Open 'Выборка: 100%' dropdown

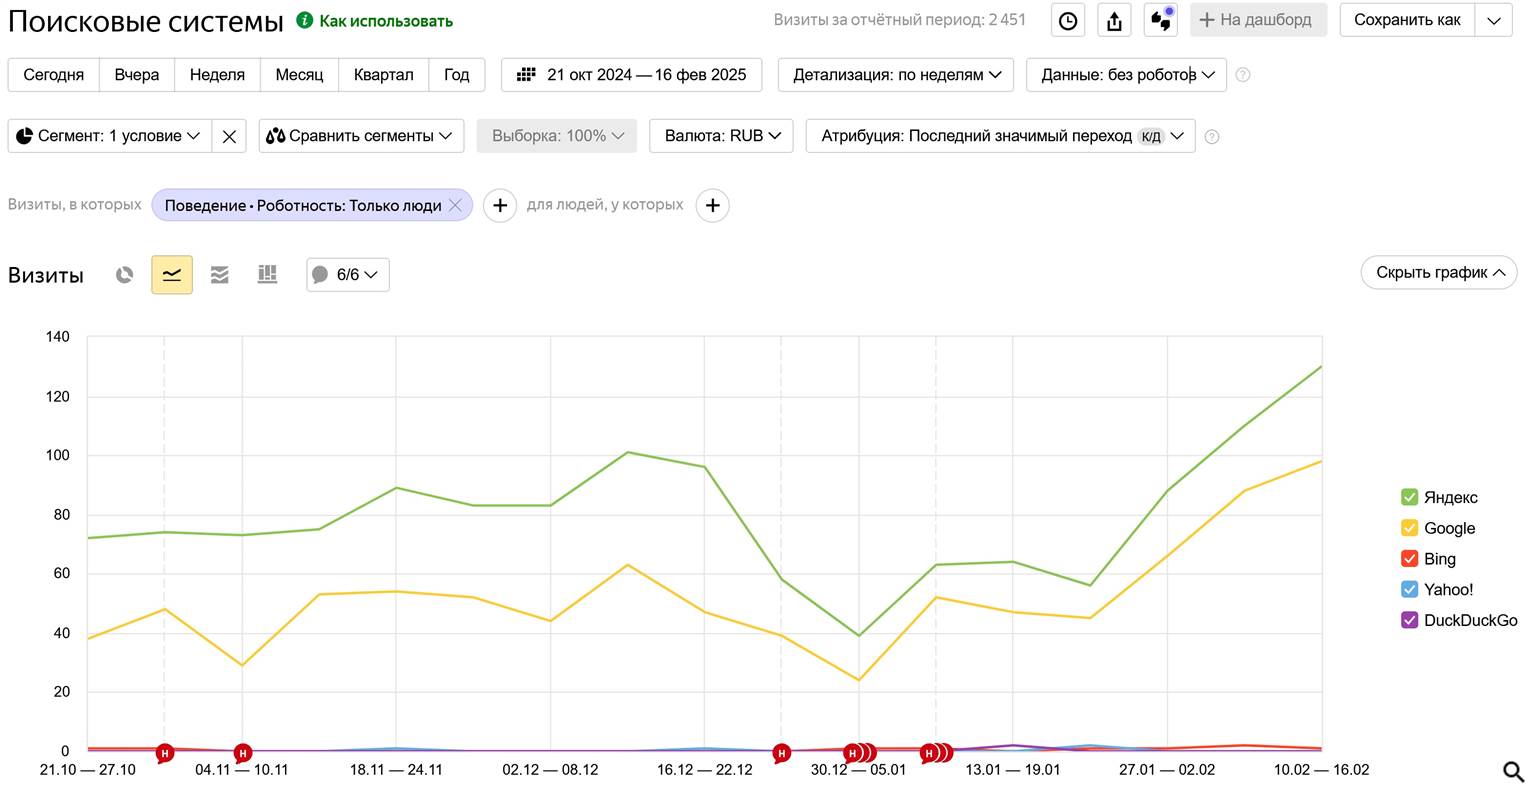[557, 136]
